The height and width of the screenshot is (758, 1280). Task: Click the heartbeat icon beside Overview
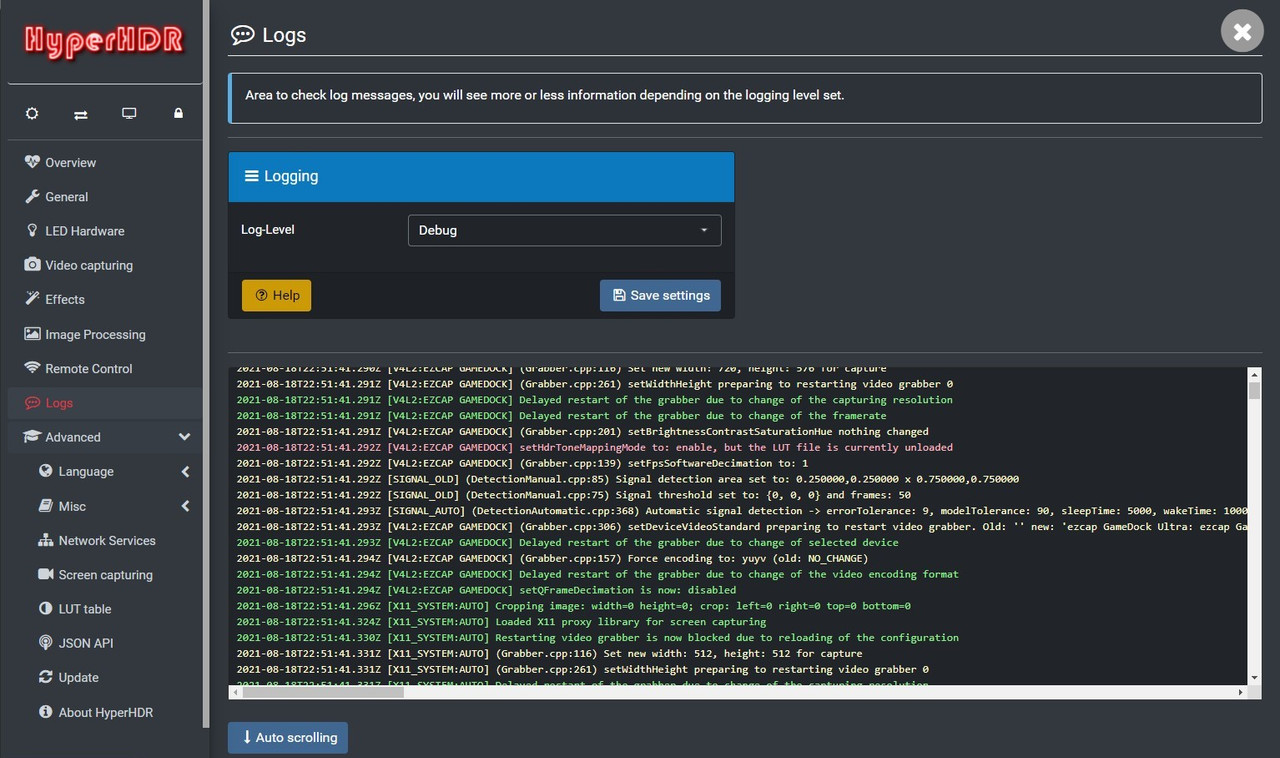32,162
